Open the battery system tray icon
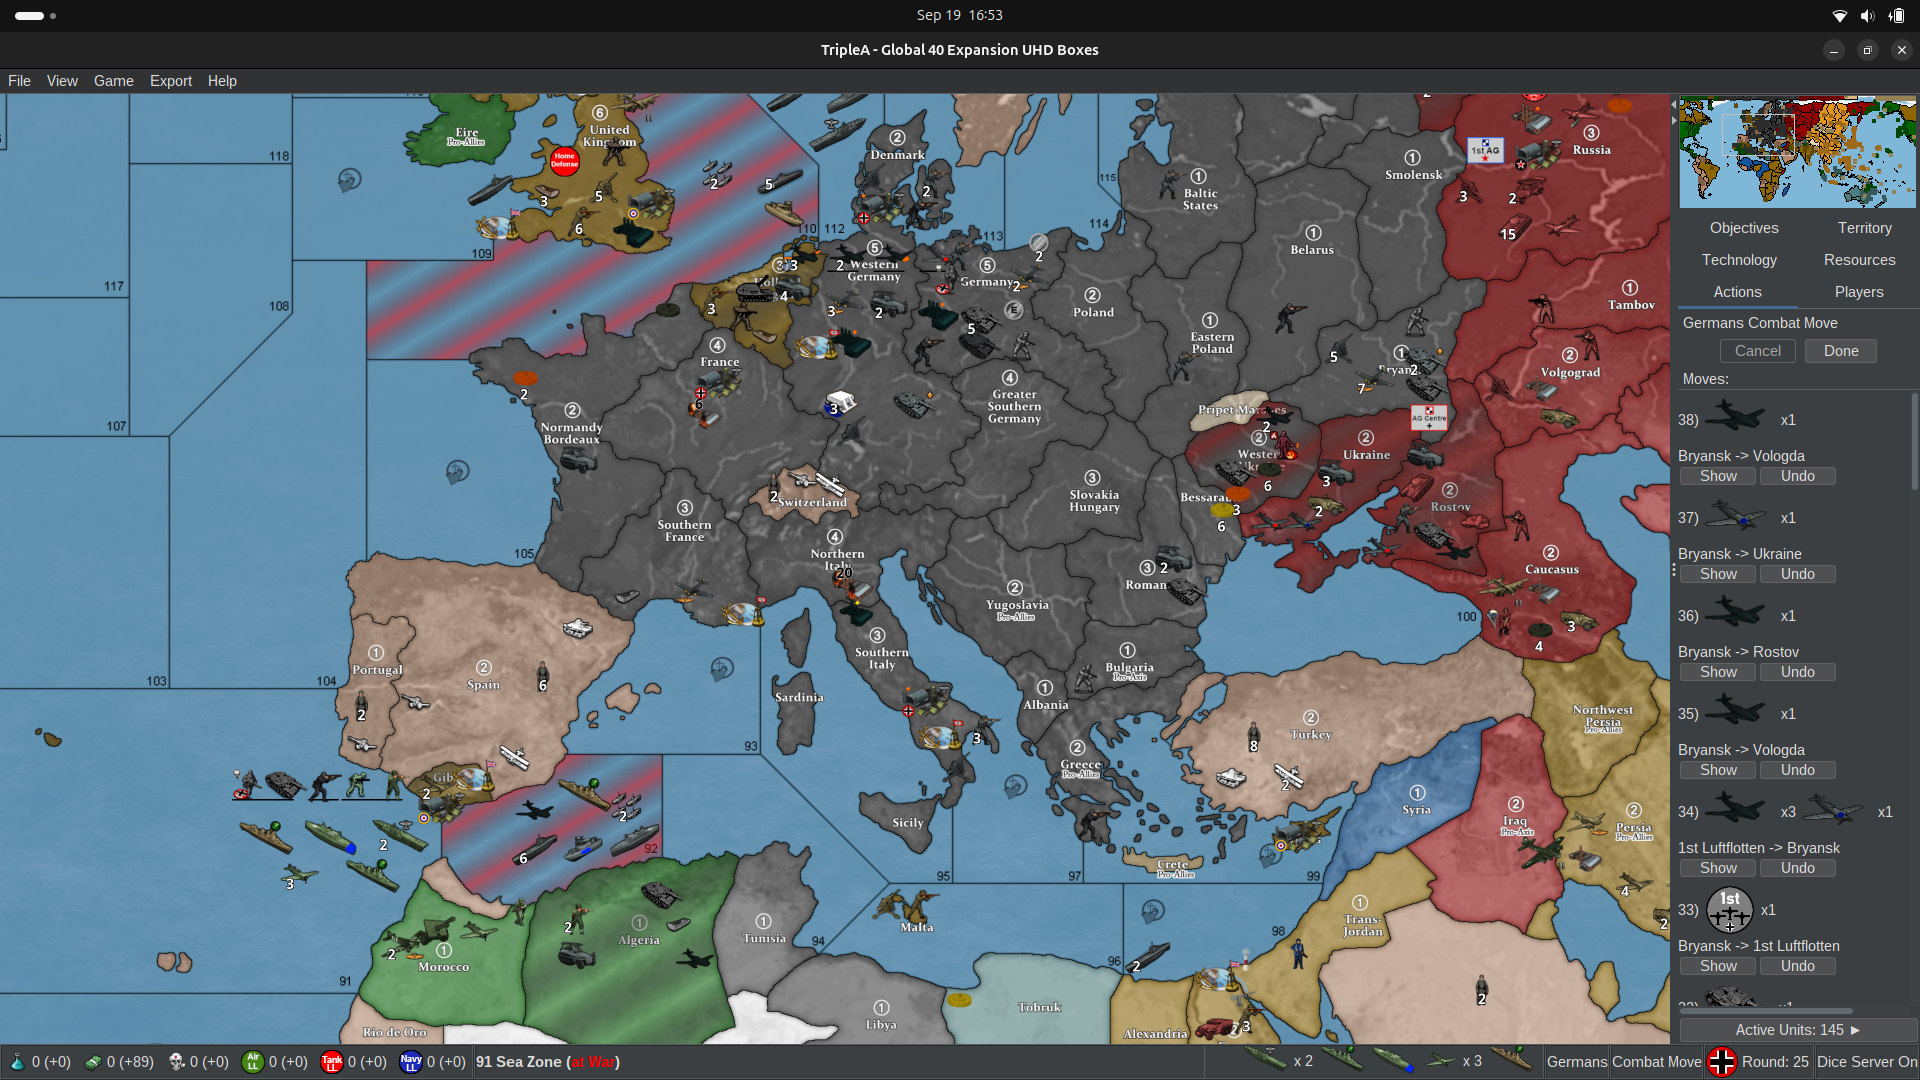Viewport: 1920px width, 1080px height. click(x=1896, y=15)
